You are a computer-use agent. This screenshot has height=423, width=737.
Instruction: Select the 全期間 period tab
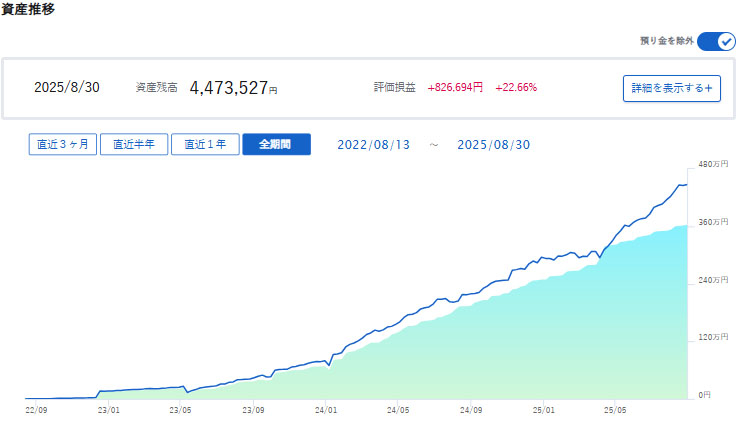point(276,144)
